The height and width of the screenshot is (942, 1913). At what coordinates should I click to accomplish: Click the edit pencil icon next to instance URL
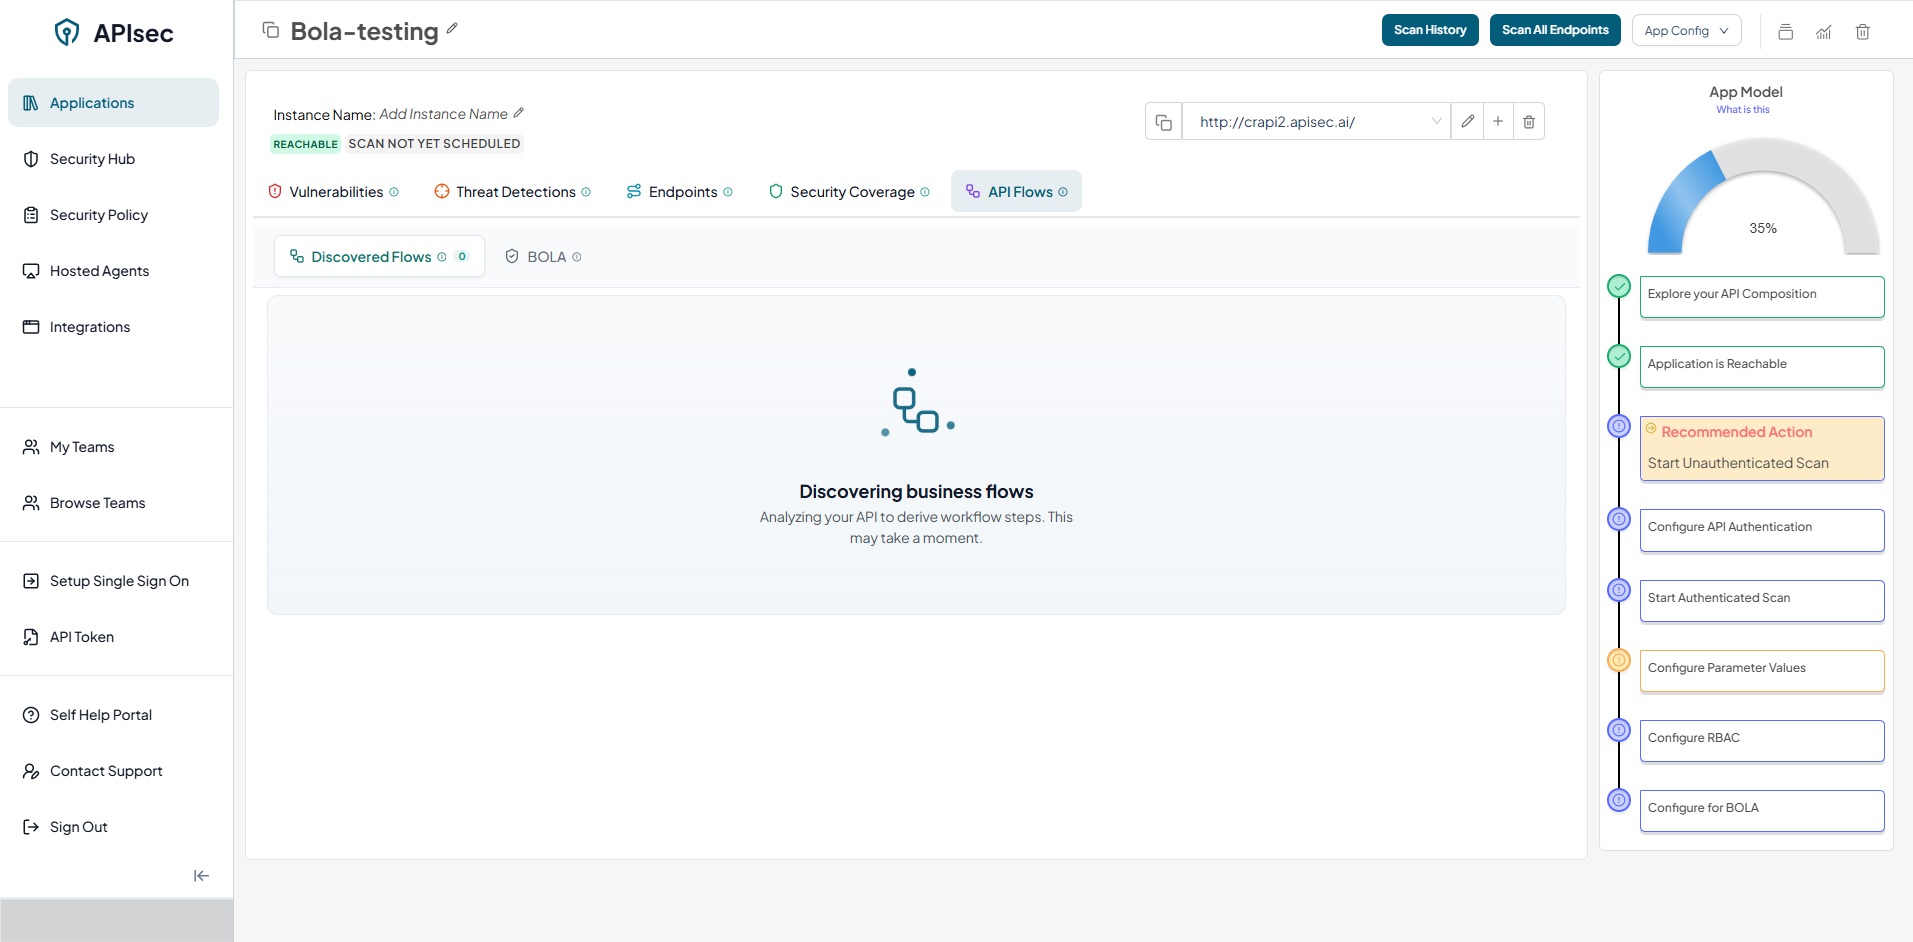coord(1467,122)
